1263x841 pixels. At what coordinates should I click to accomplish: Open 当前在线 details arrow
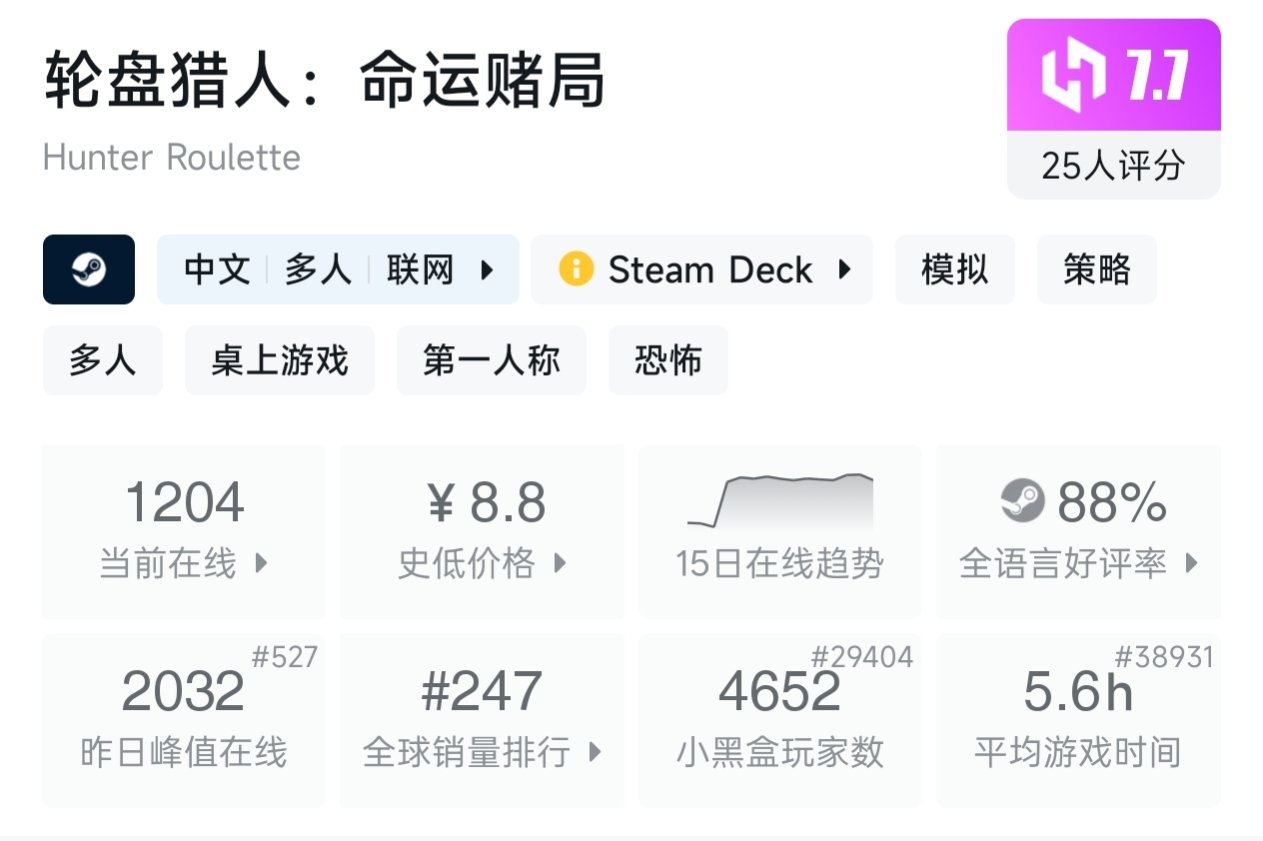click(261, 563)
